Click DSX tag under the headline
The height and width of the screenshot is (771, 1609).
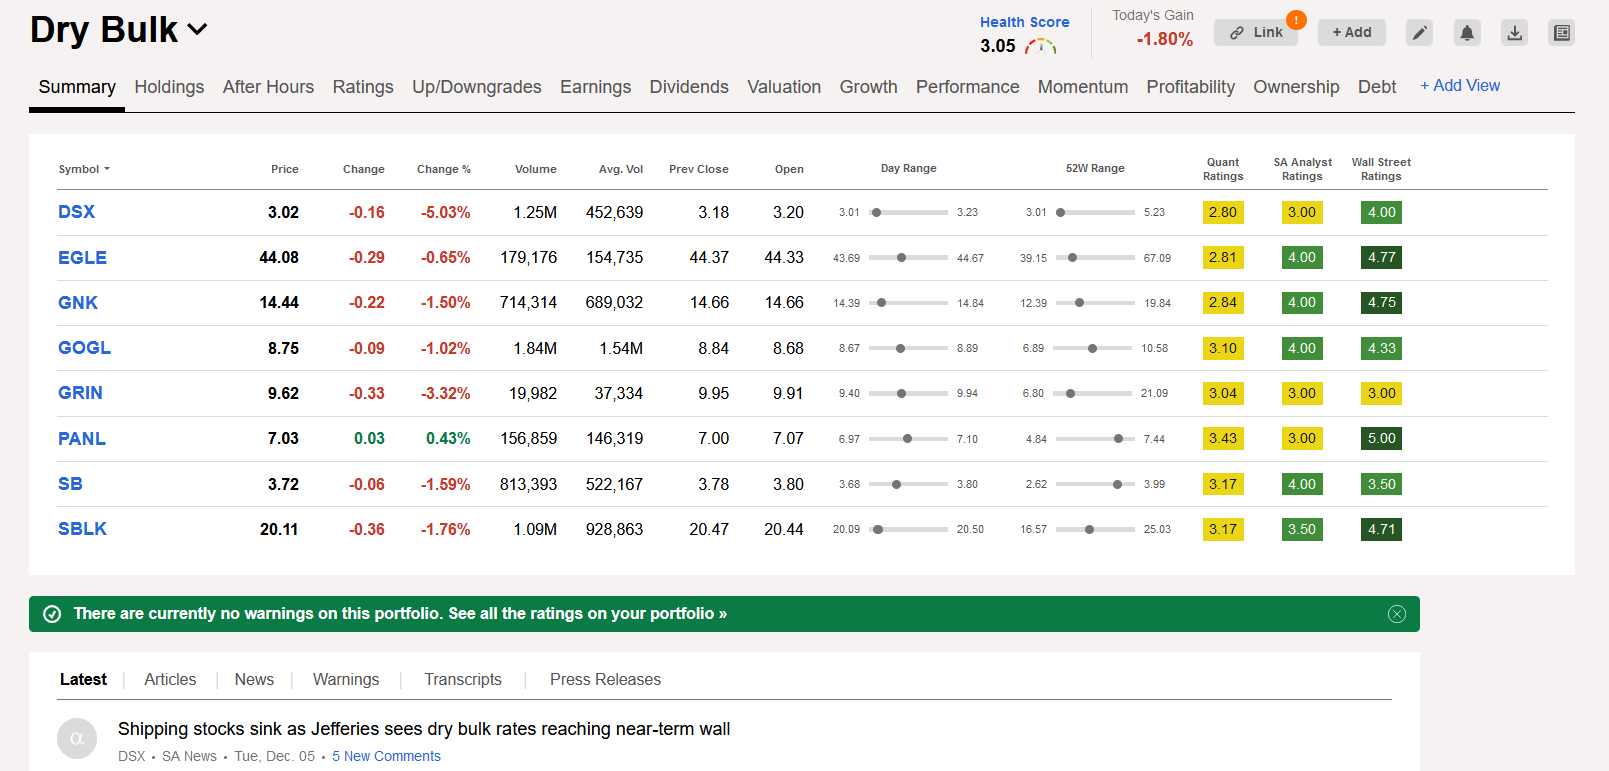[131, 757]
